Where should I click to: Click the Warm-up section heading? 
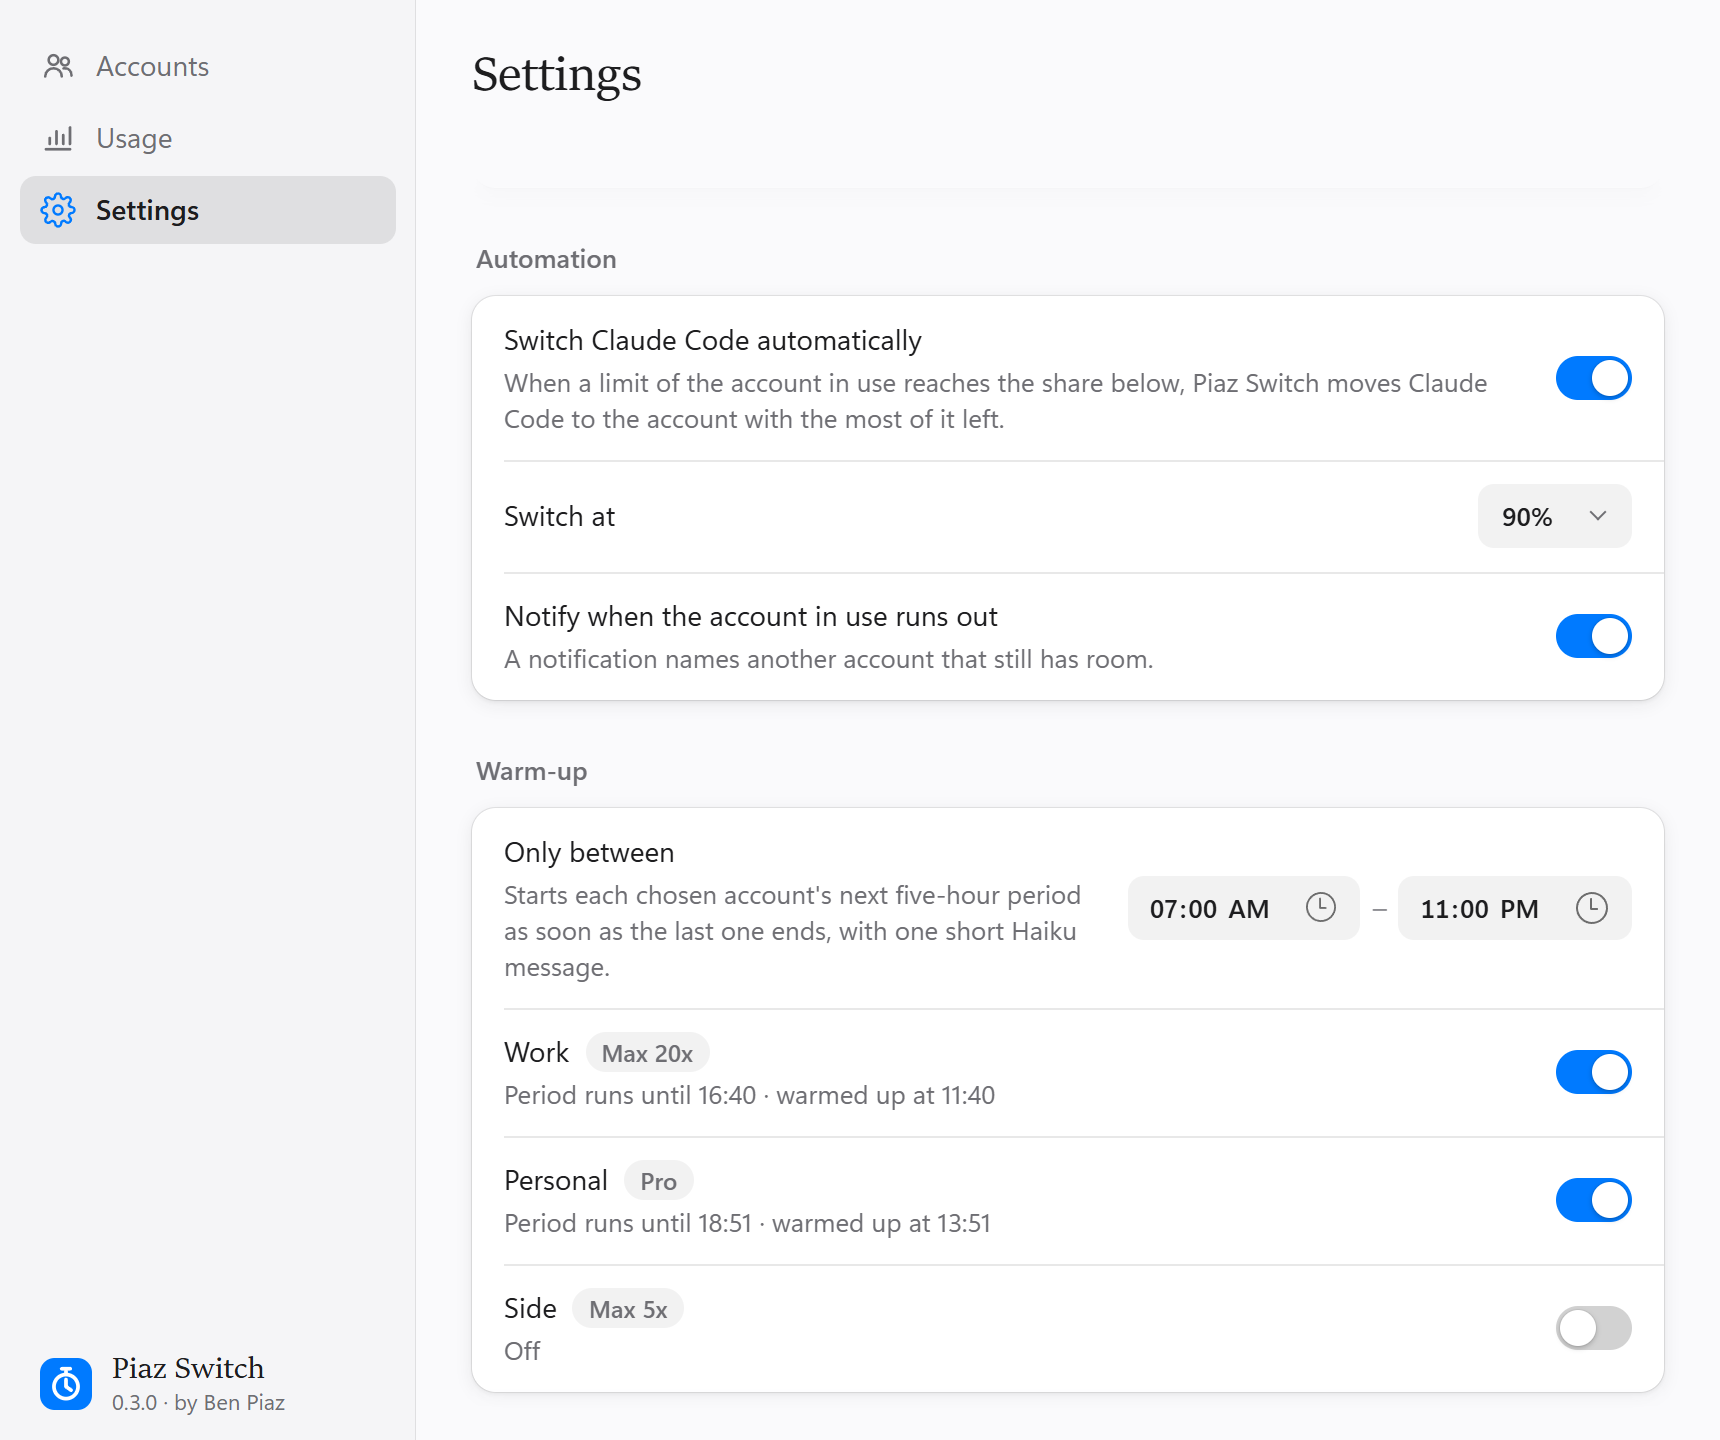pyautogui.click(x=532, y=771)
